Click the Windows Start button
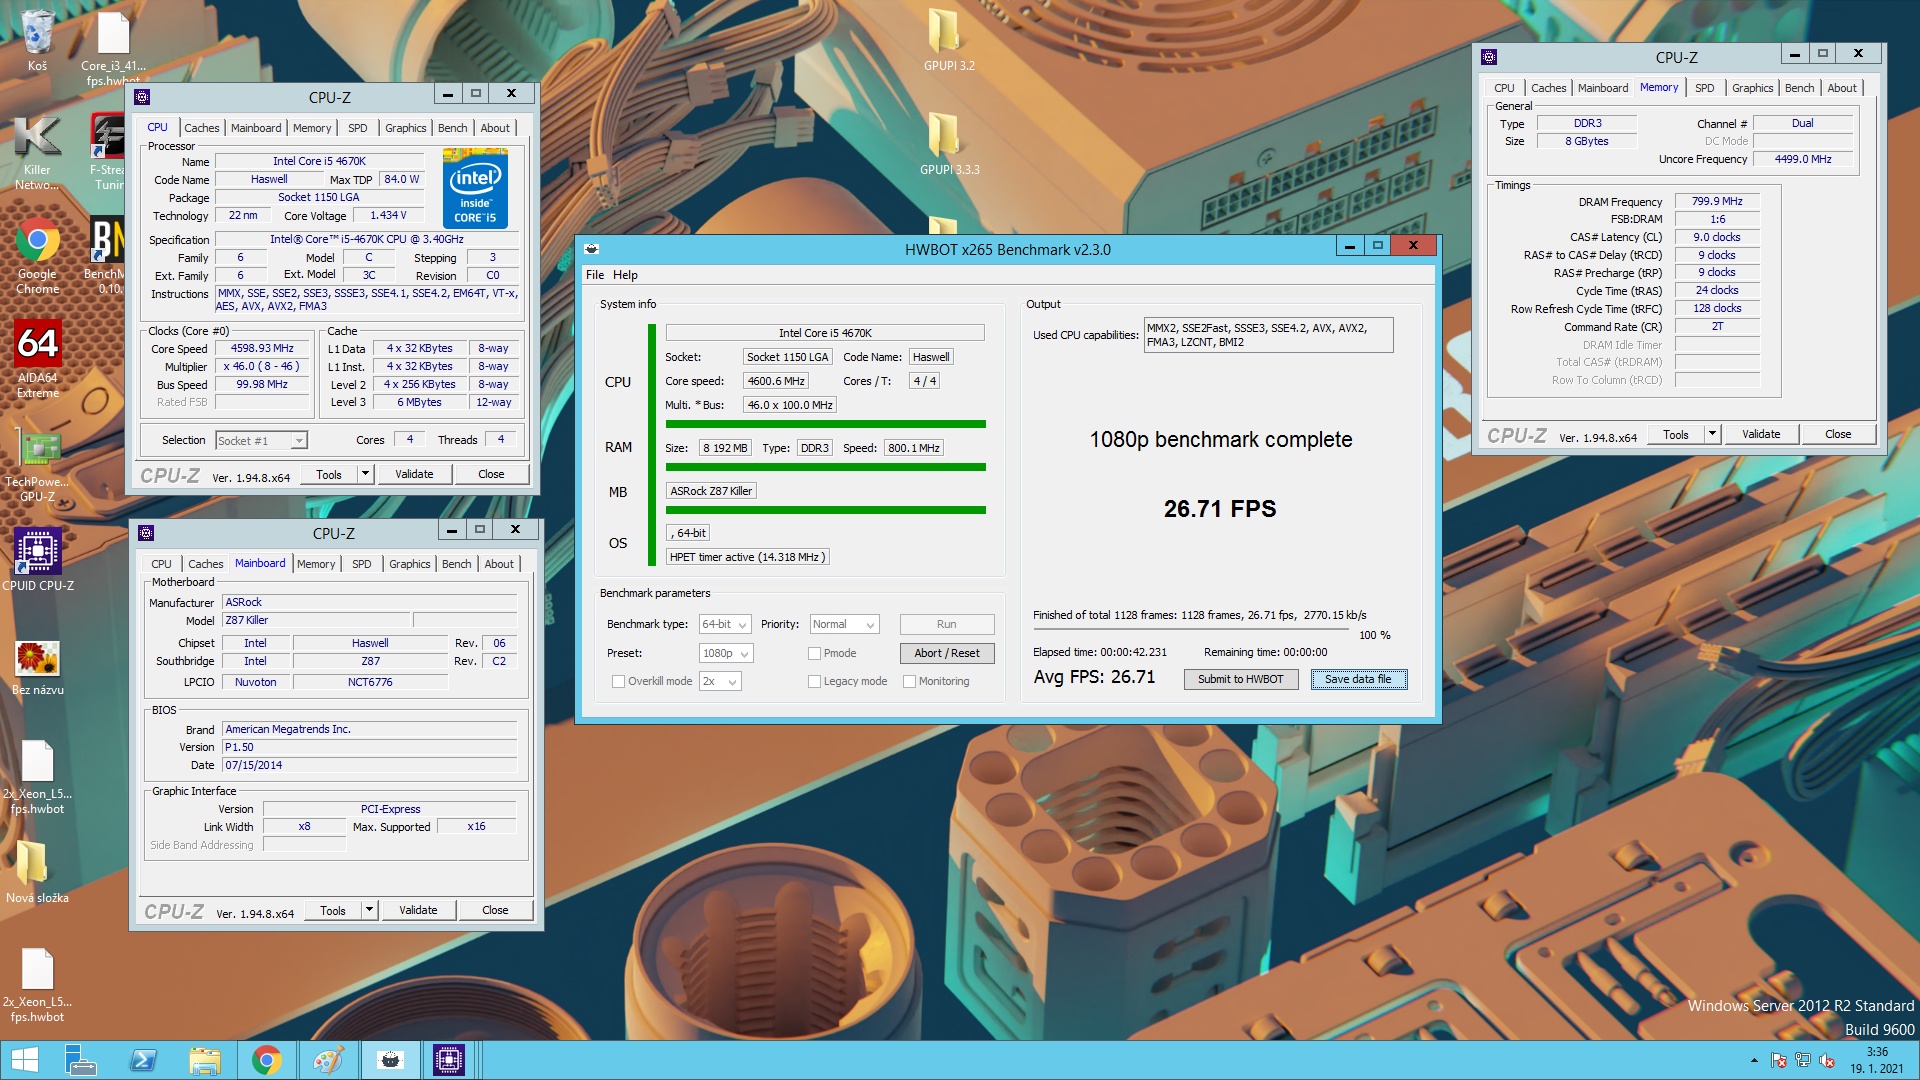This screenshot has height=1080, width=1920. coord(25,1060)
